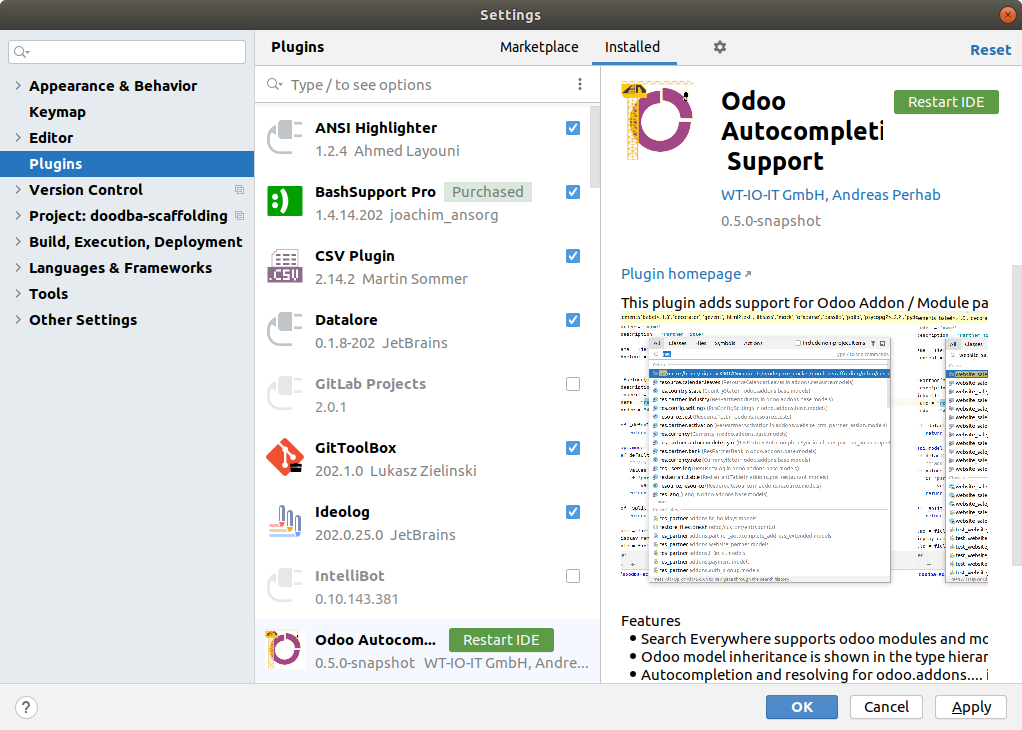Select the Ideolog plugin name
Screen dimensions: 1022x730
(342, 512)
